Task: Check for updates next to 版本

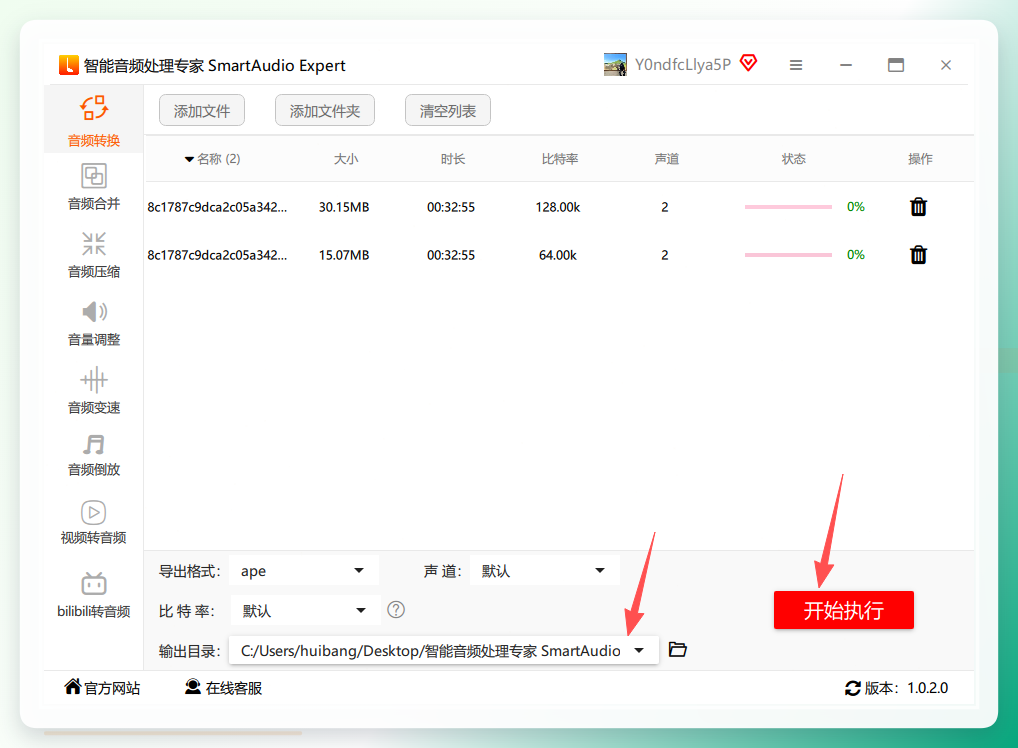Action: pos(852,688)
